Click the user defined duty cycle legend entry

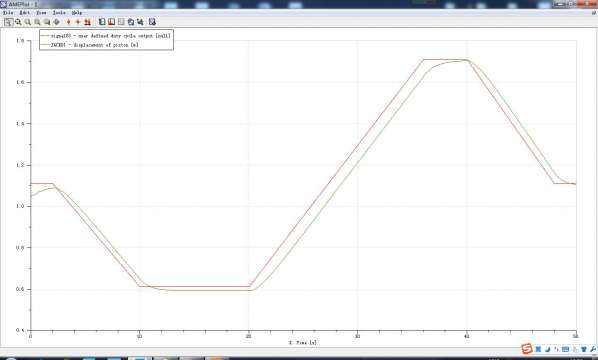click(106, 35)
